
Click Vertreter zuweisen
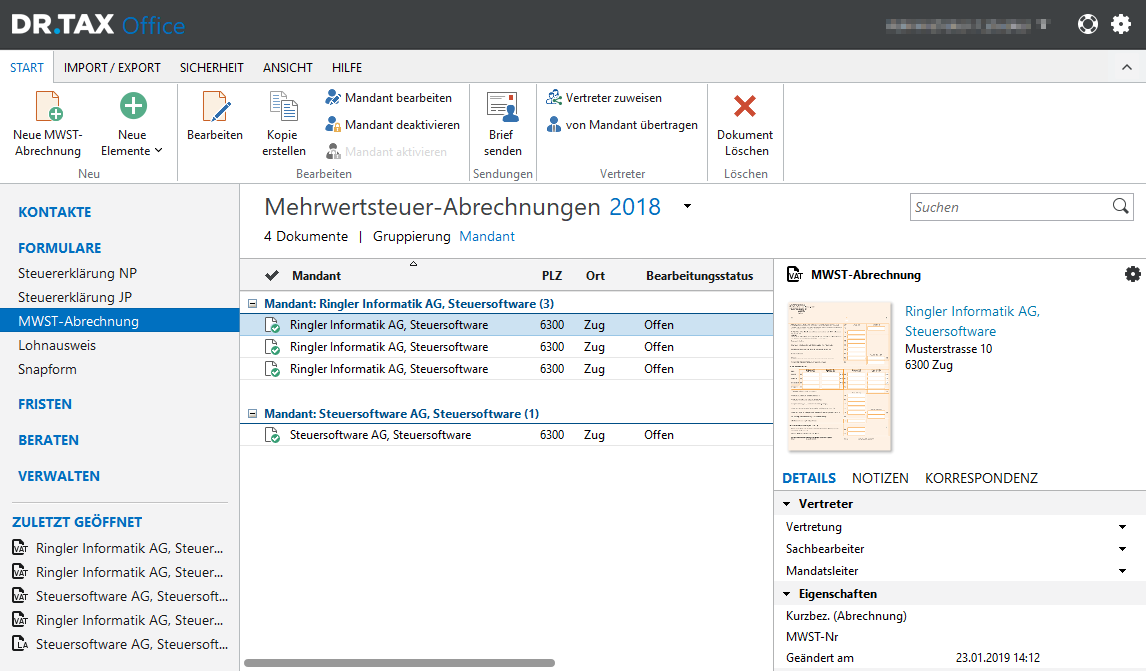coord(604,97)
